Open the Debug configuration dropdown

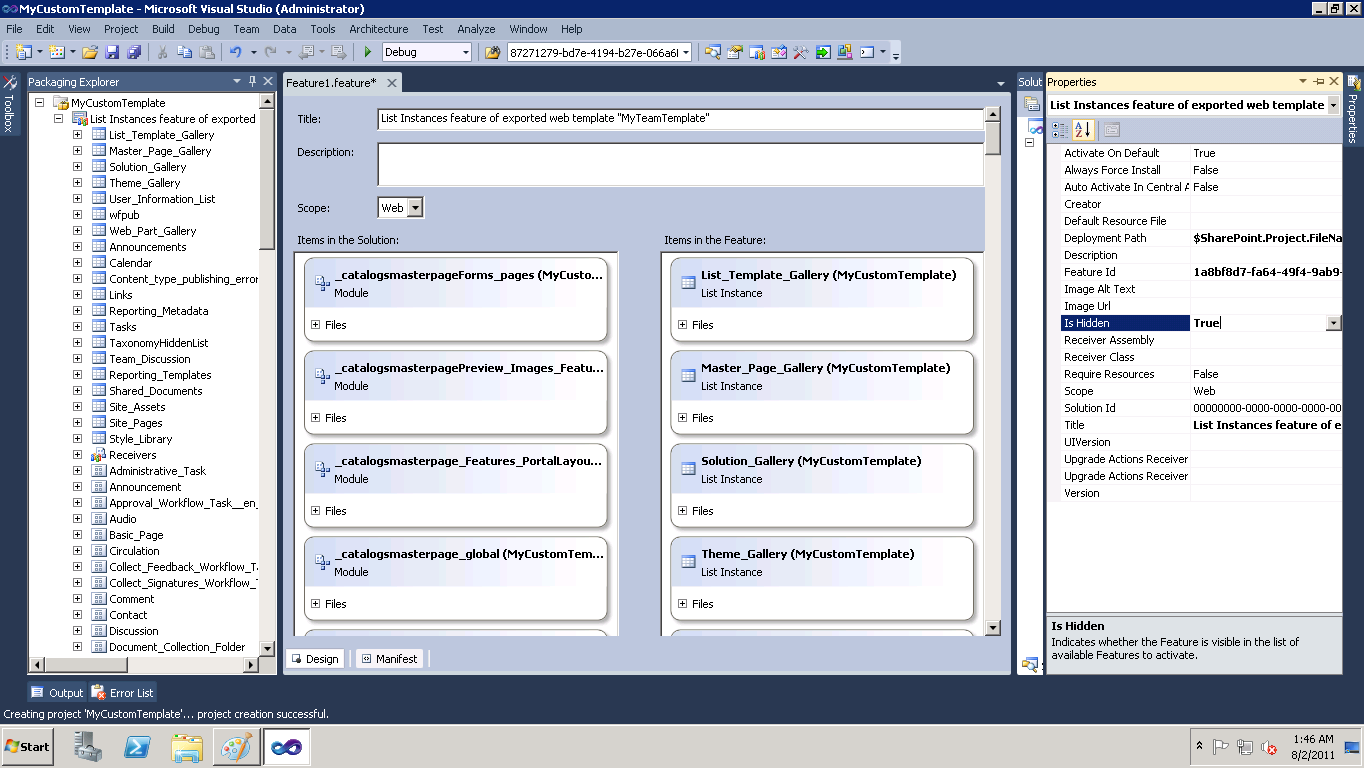pyautogui.click(x=464, y=52)
